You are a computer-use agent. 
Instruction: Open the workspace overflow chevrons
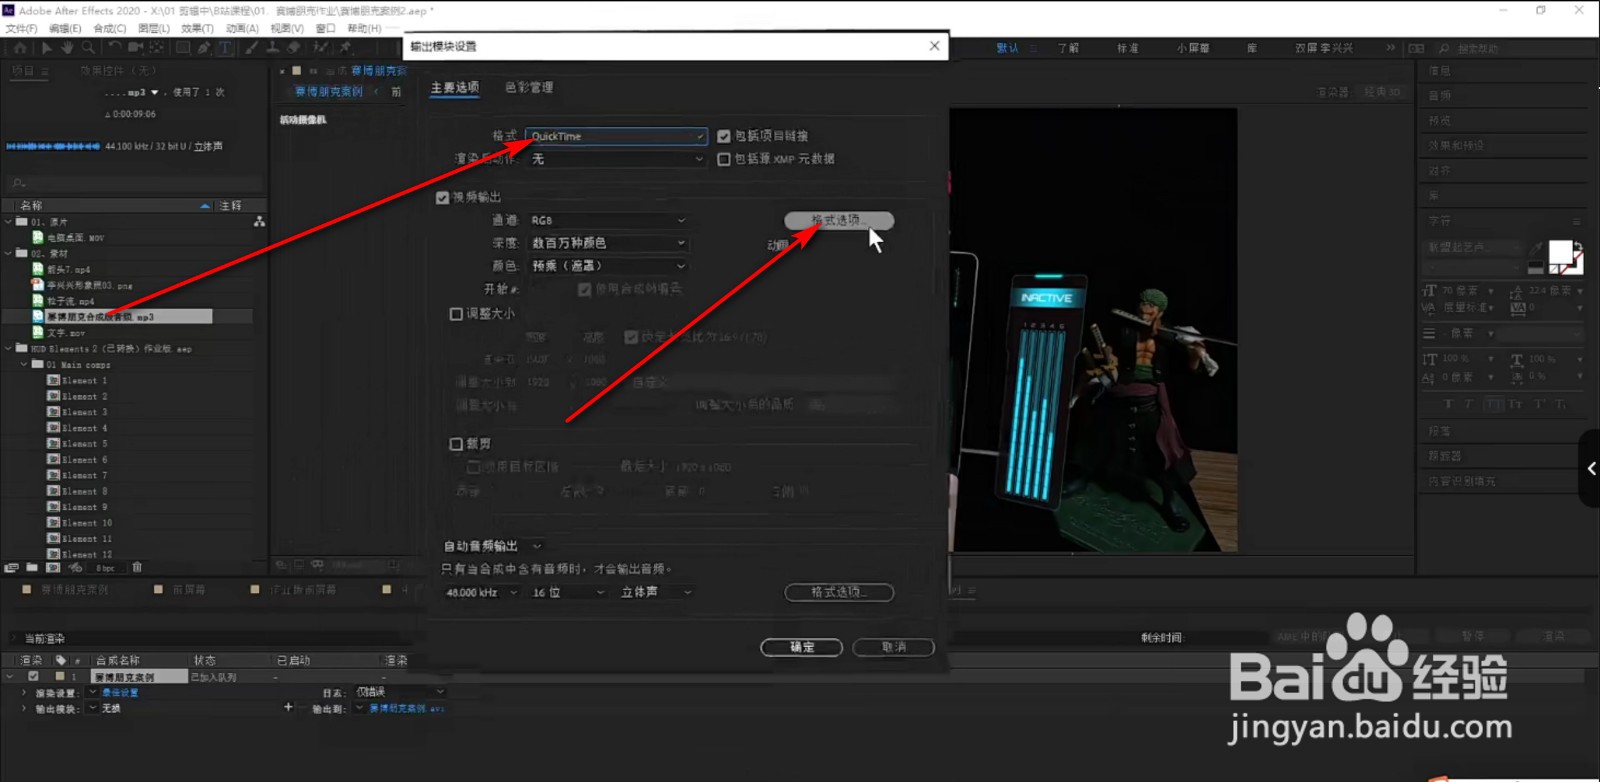click(x=1390, y=47)
